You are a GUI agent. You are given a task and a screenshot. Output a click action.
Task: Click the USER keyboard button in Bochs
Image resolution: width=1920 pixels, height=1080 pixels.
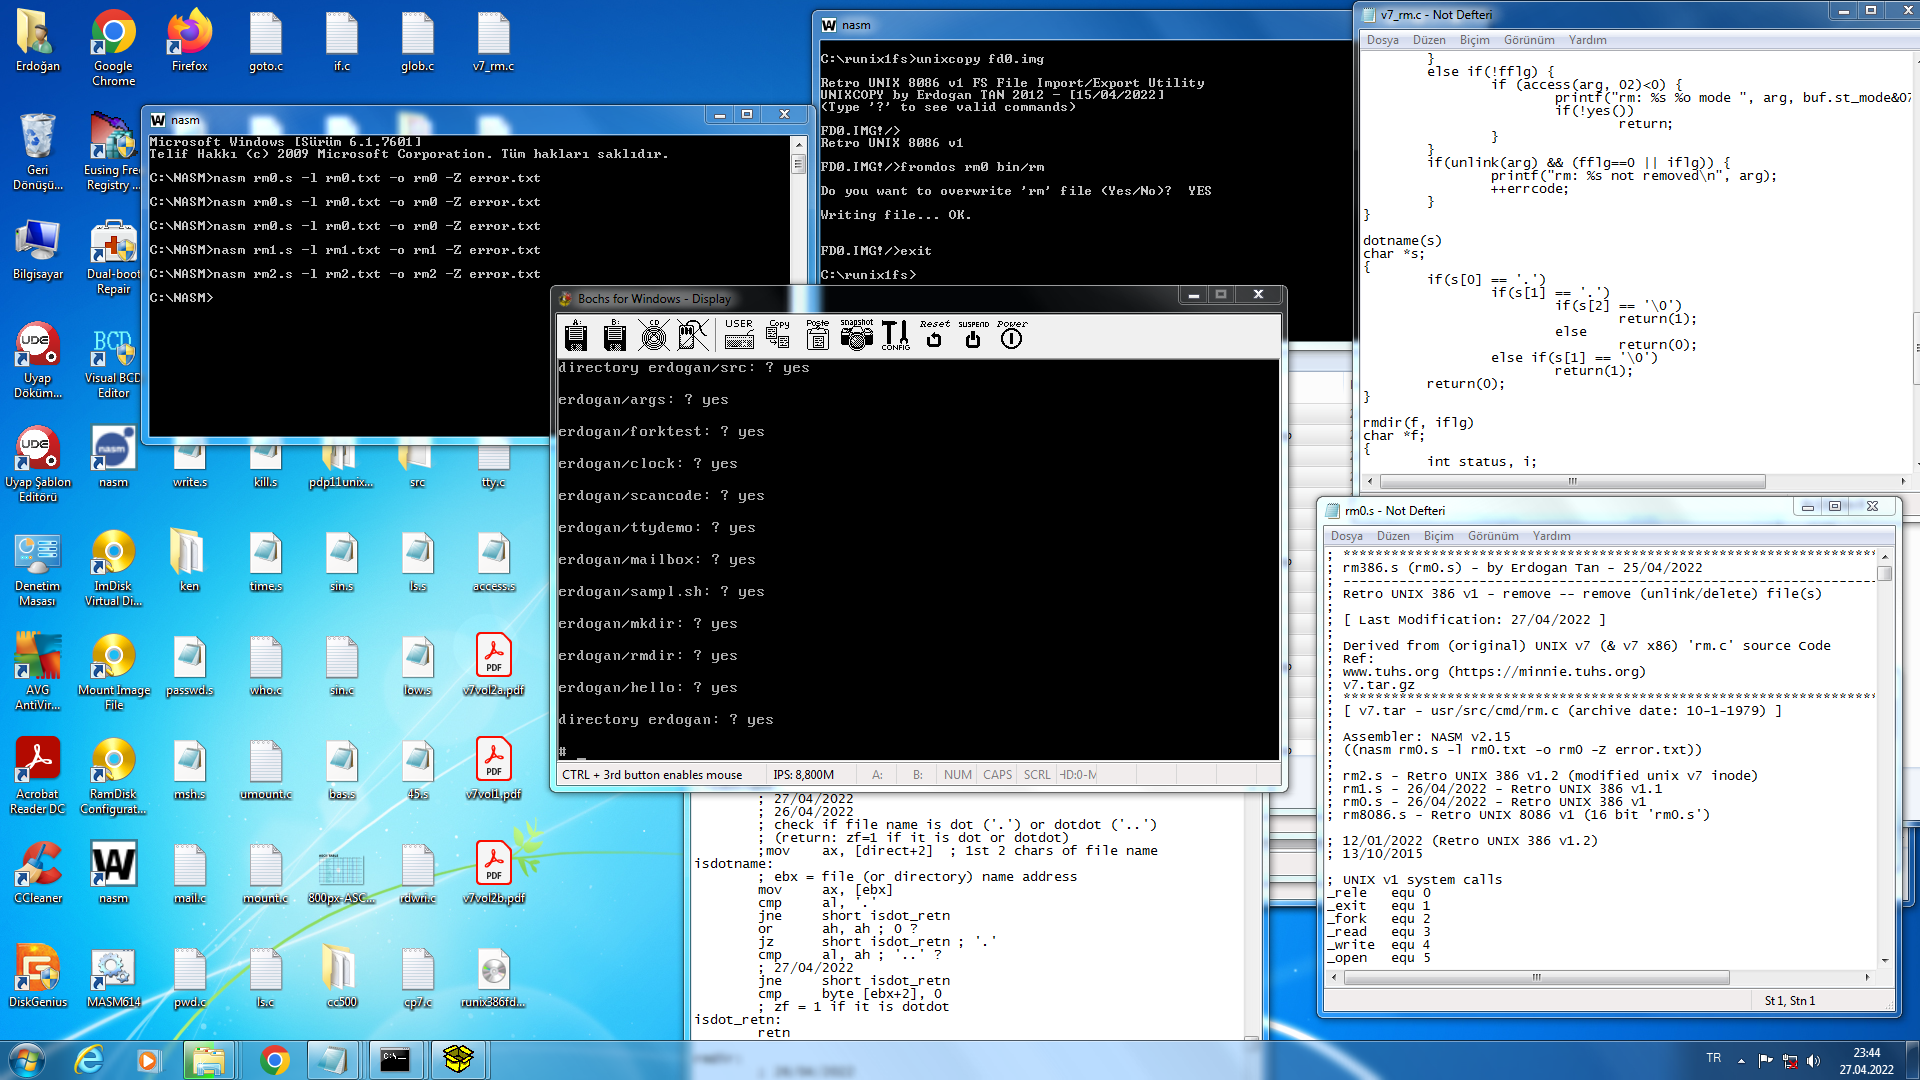(x=739, y=335)
